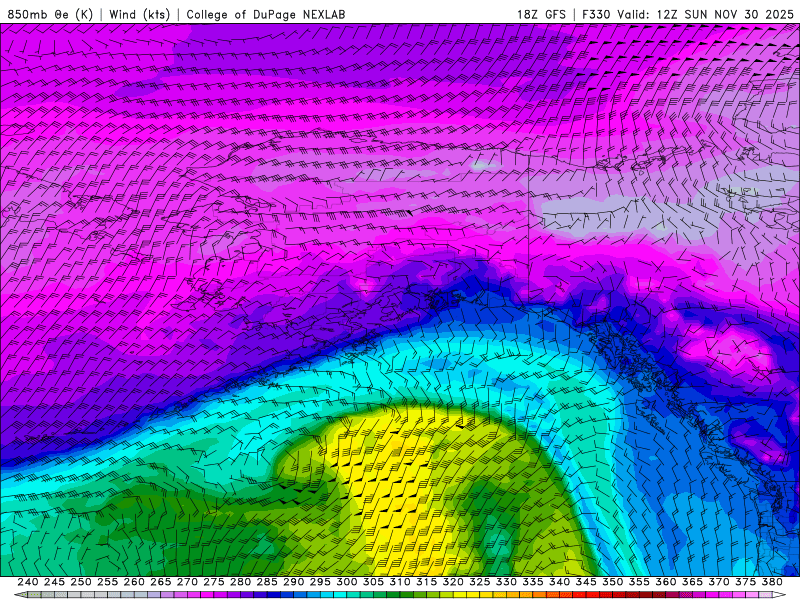This screenshot has height=600, width=800.
Task: Click the 295 colorbar label
Action: click(320, 582)
